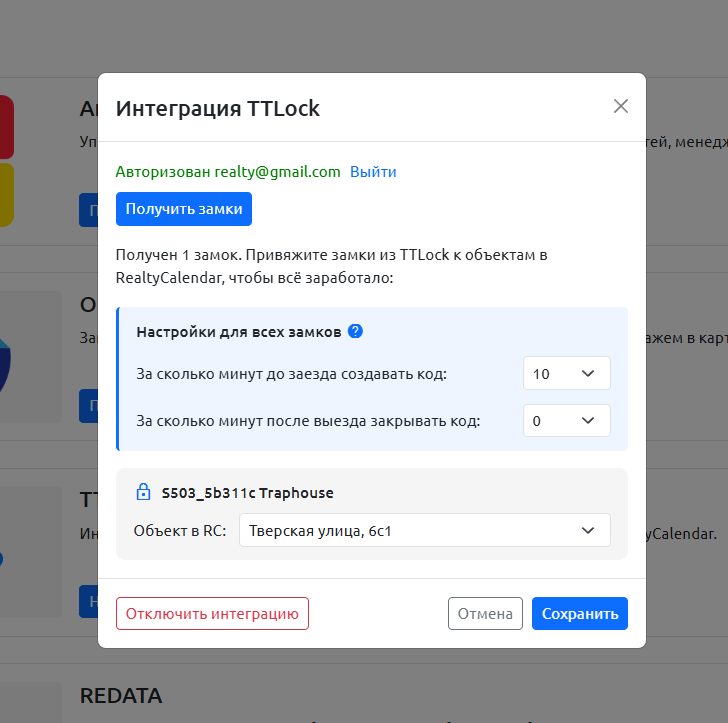This screenshot has height=723, width=728.
Task: Click the Получен 1 замок message
Action: tap(332, 266)
